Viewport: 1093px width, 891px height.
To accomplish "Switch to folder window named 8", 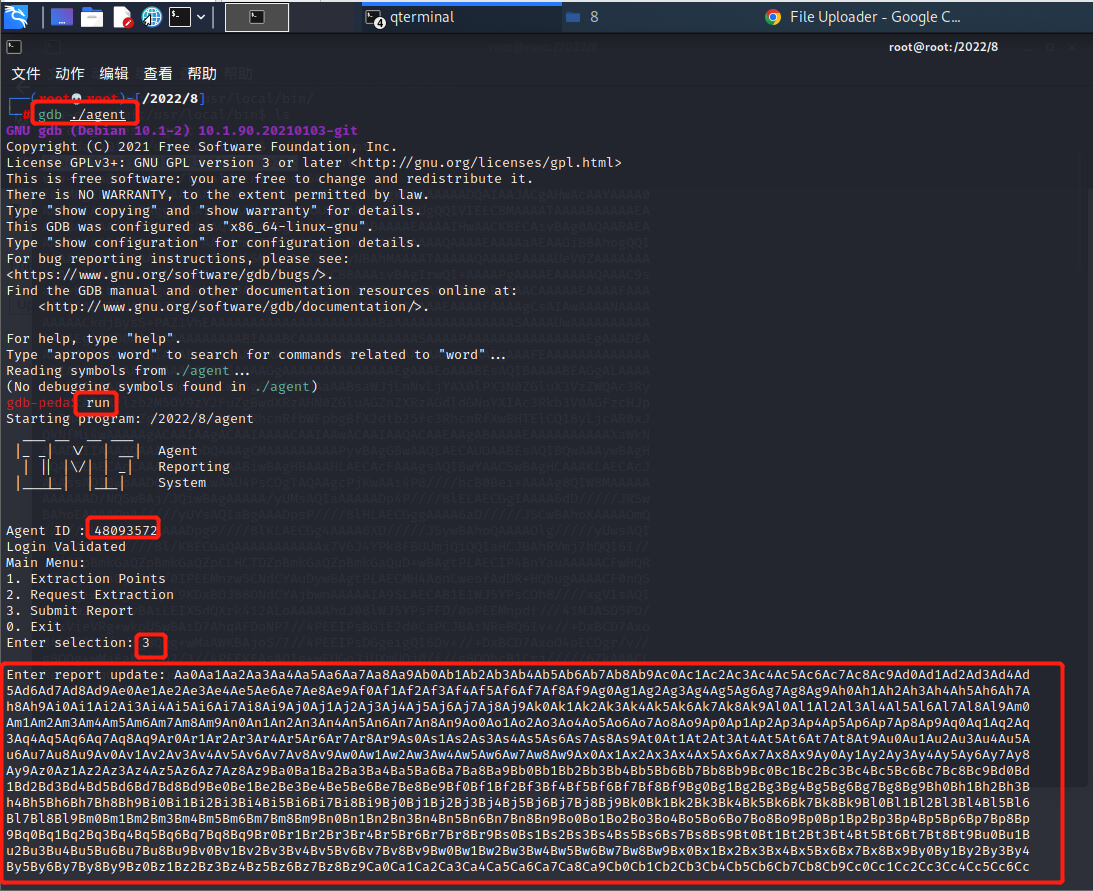I will tap(583, 17).
